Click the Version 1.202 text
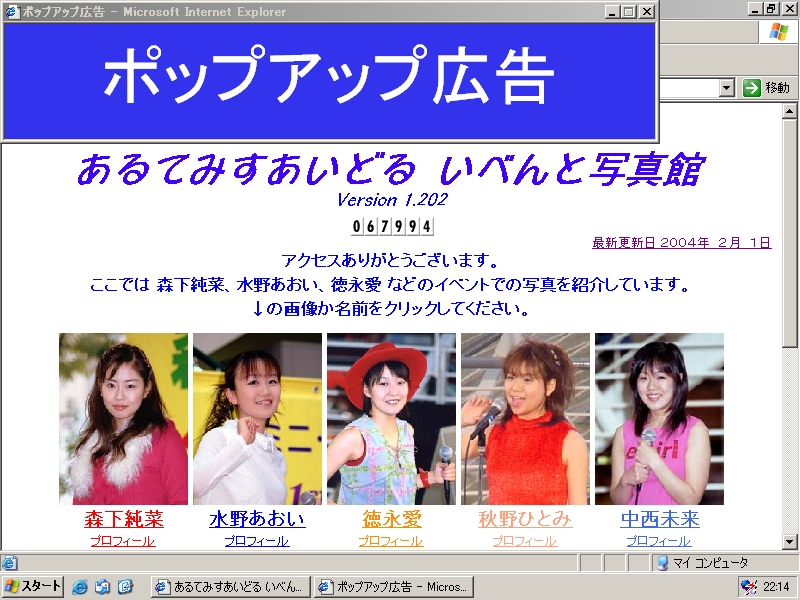Image resolution: width=800 pixels, height=600 pixels. [x=392, y=199]
